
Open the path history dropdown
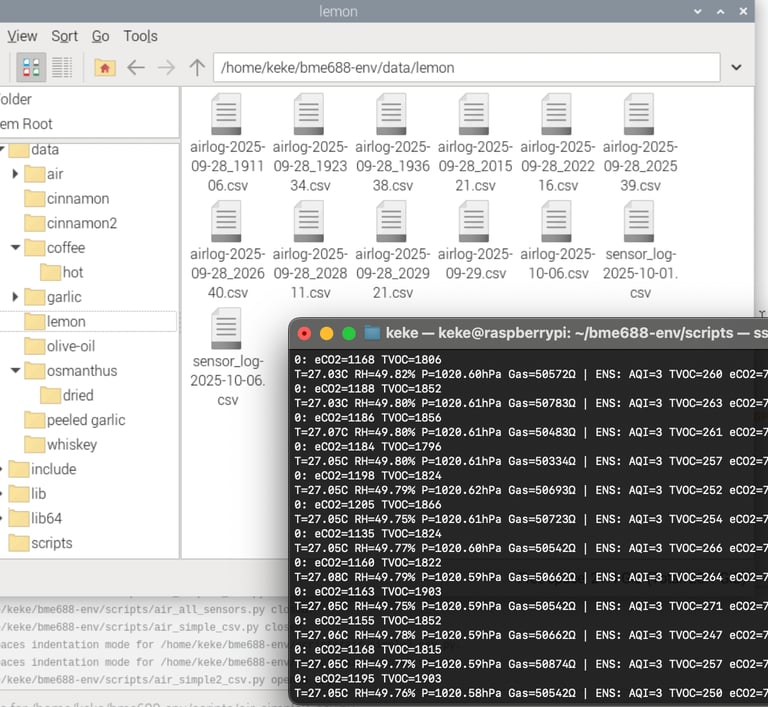tap(737, 68)
